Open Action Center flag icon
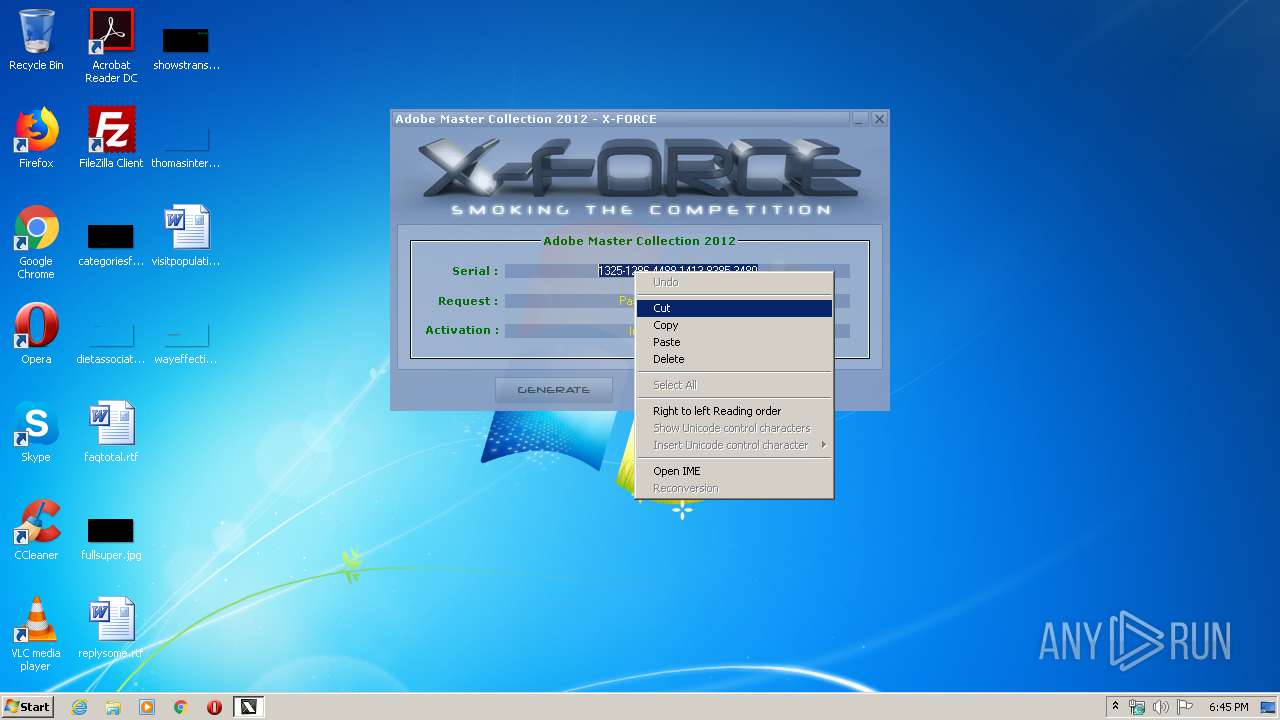The height and width of the screenshot is (720, 1280). tap(1185, 707)
